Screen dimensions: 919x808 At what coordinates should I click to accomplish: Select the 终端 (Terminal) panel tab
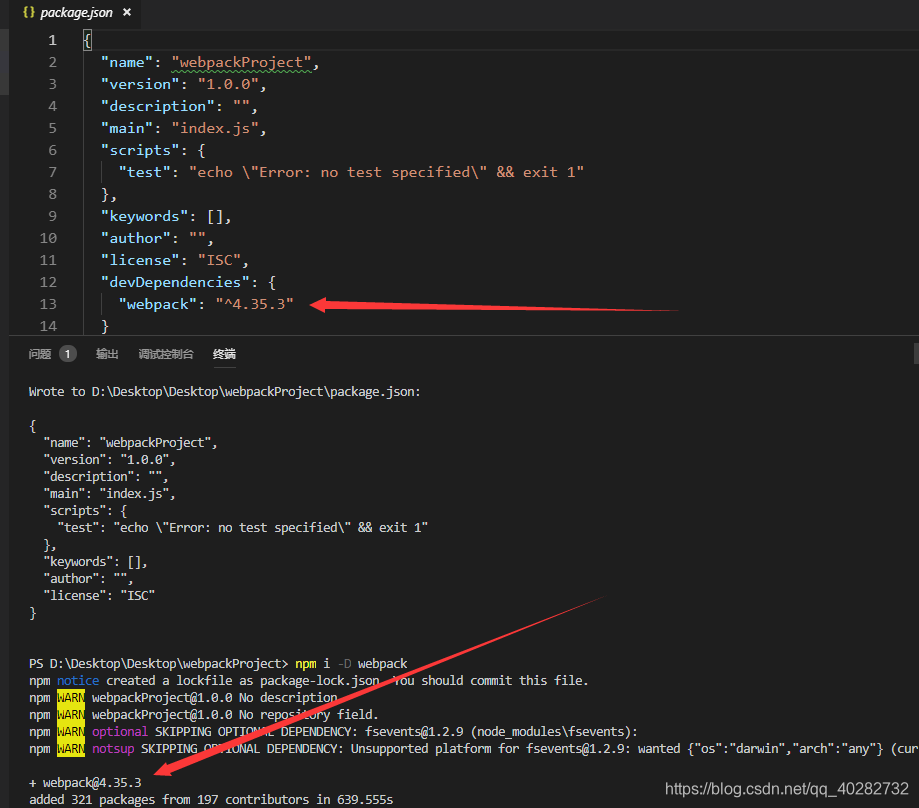tap(224, 354)
